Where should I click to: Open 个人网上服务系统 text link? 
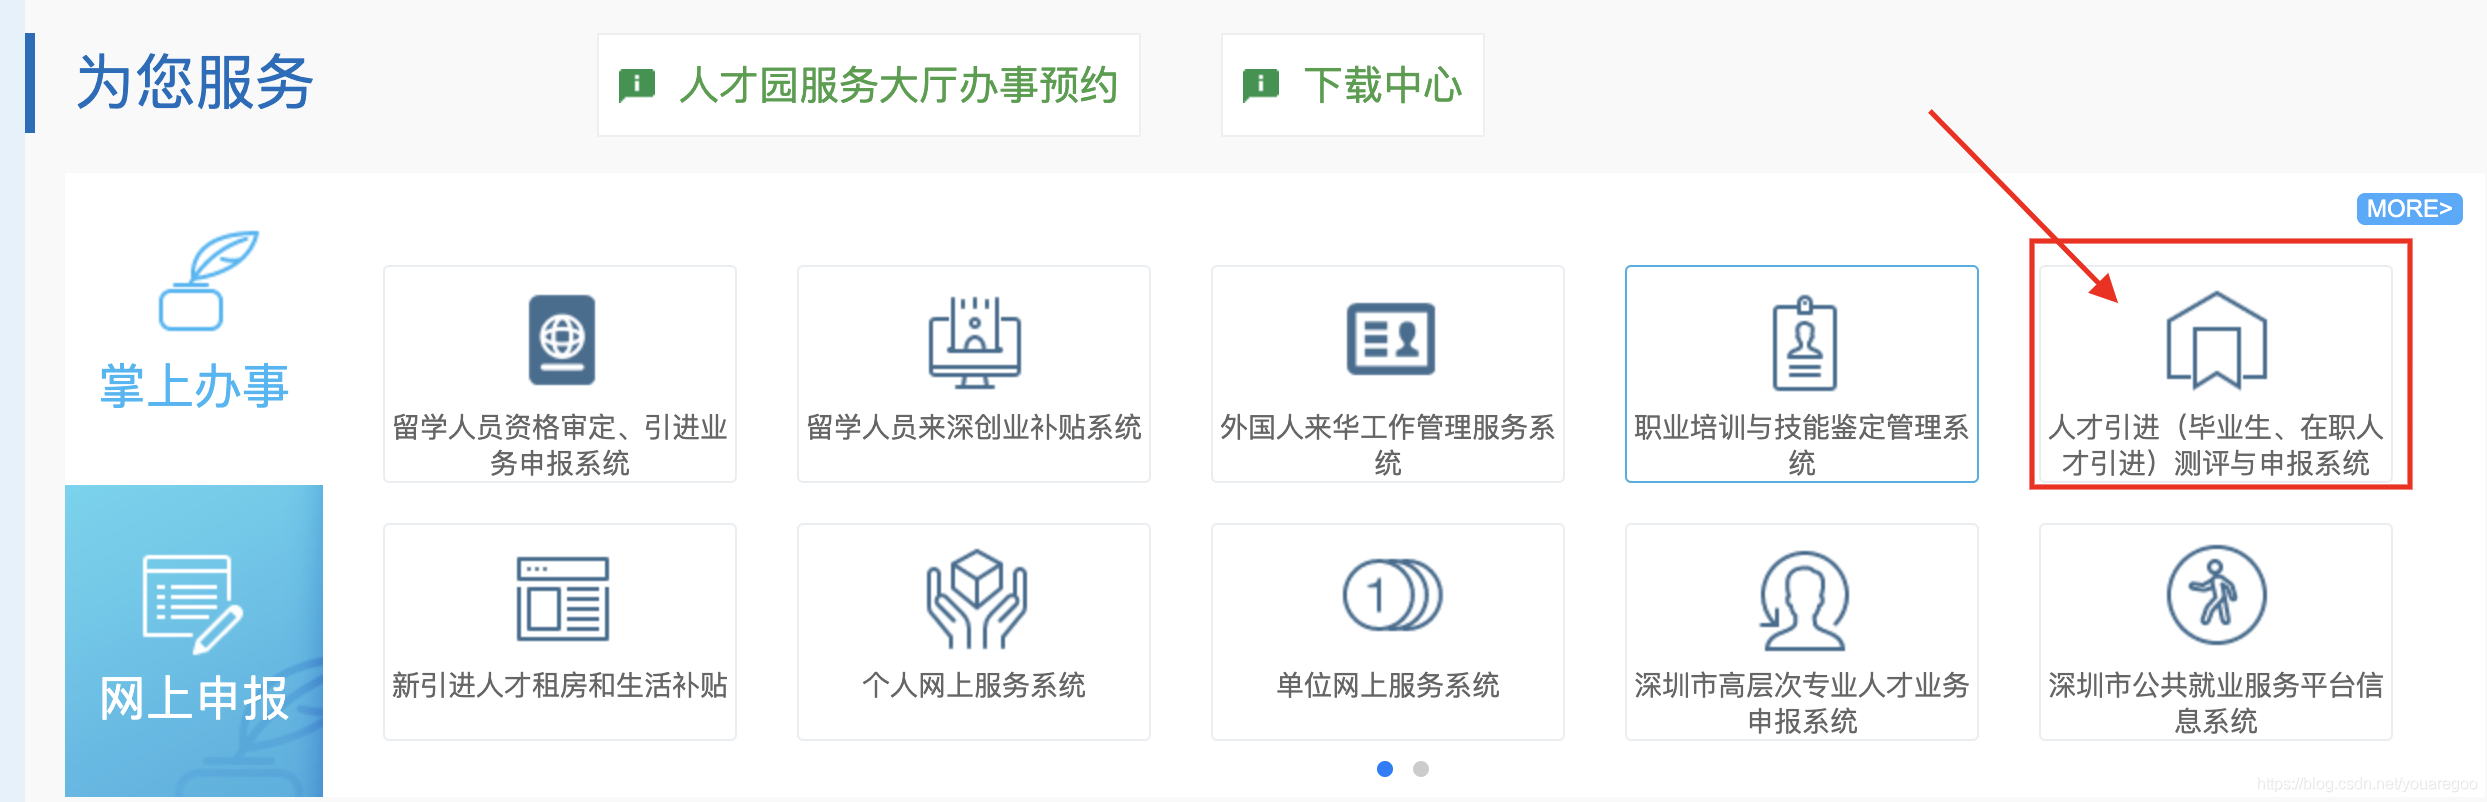974,686
